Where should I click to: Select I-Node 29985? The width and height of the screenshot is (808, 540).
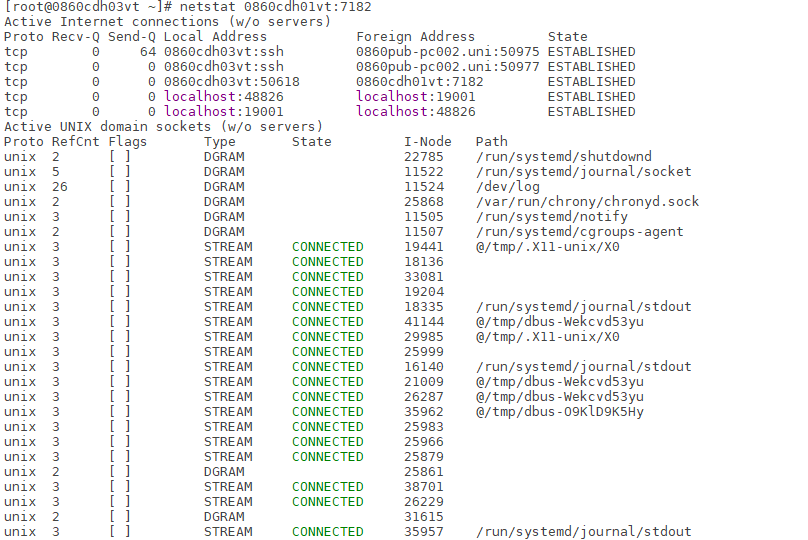(x=424, y=336)
